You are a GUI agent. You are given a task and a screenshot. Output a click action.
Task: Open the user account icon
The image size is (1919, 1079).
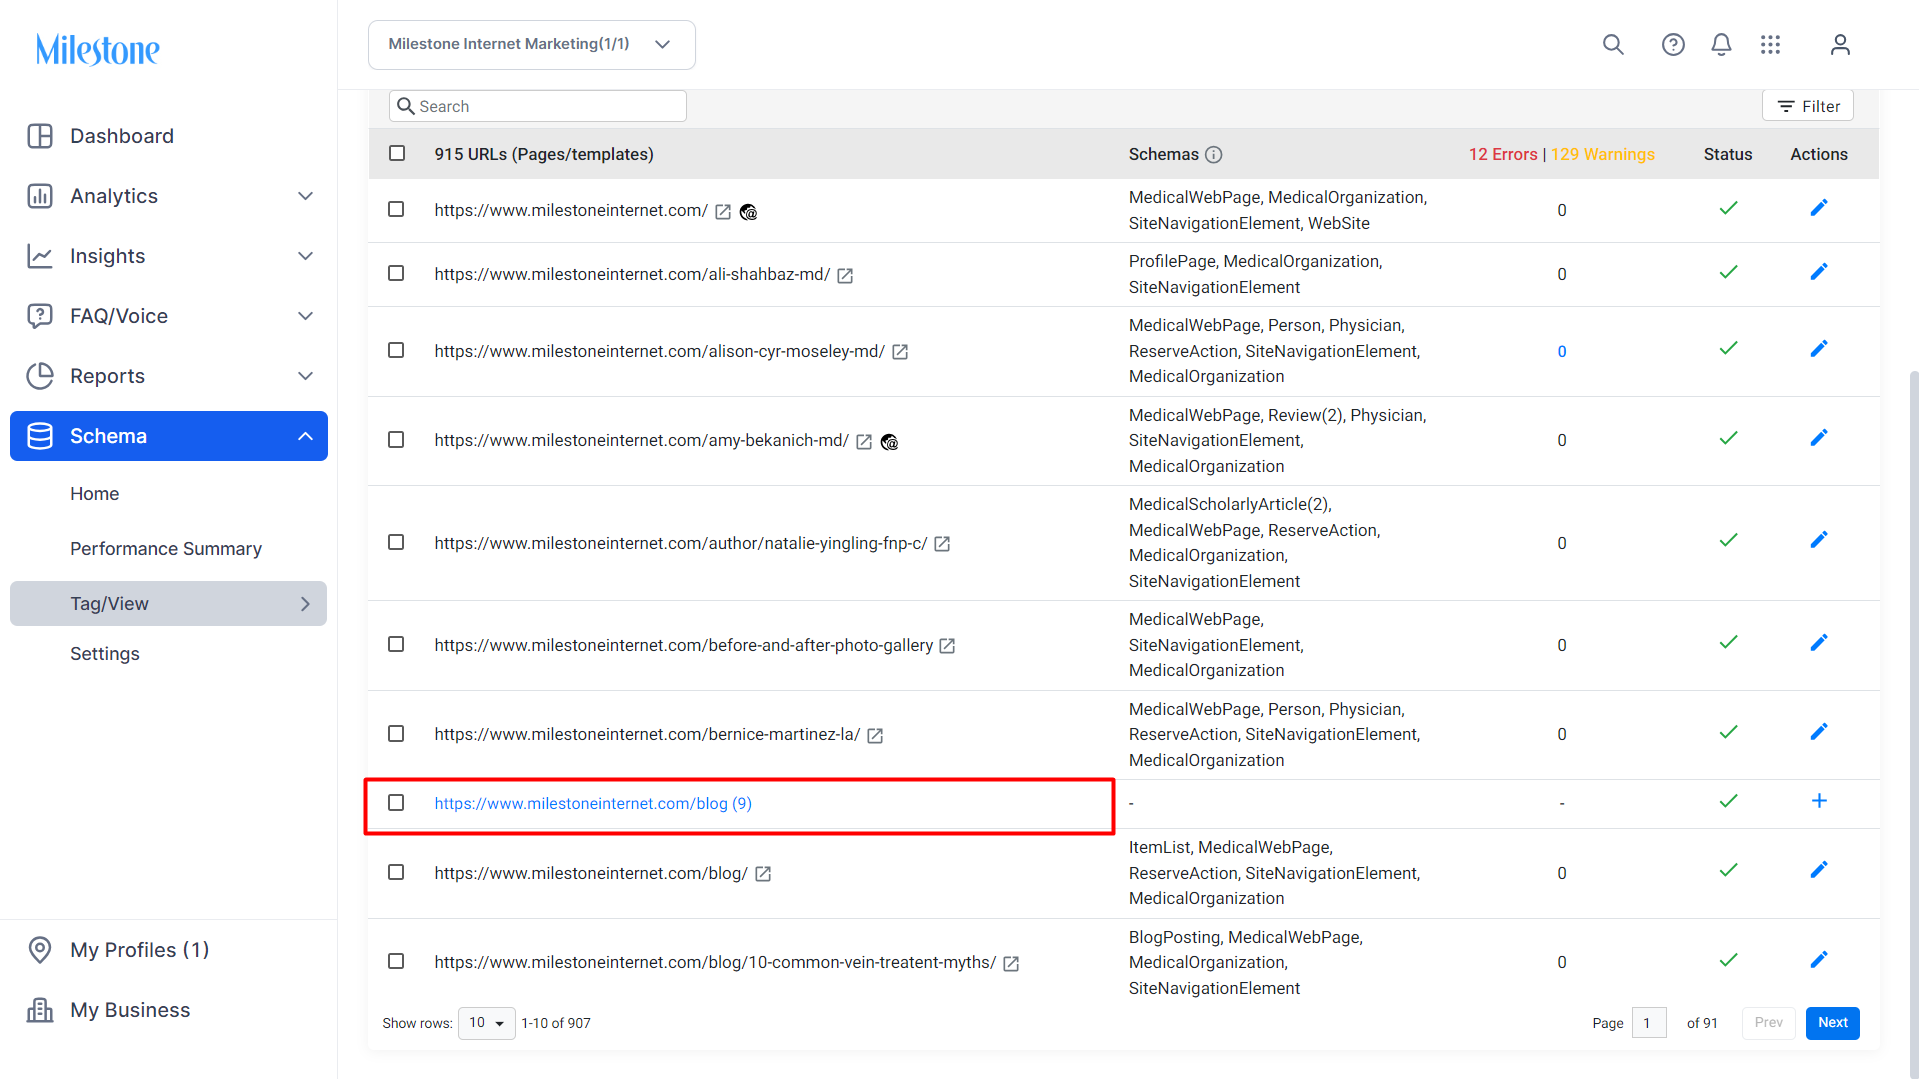pyautogui.click(x=1840, y=45)
